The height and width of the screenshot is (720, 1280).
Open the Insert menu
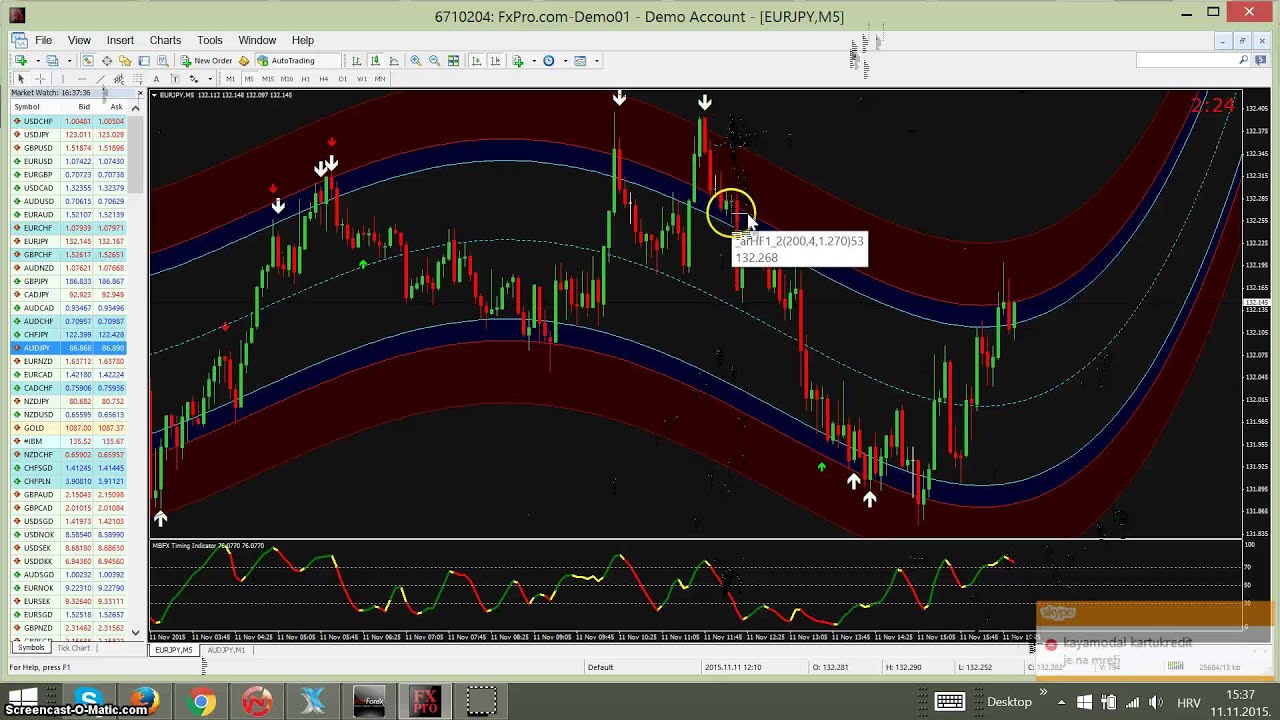[120, 40]
